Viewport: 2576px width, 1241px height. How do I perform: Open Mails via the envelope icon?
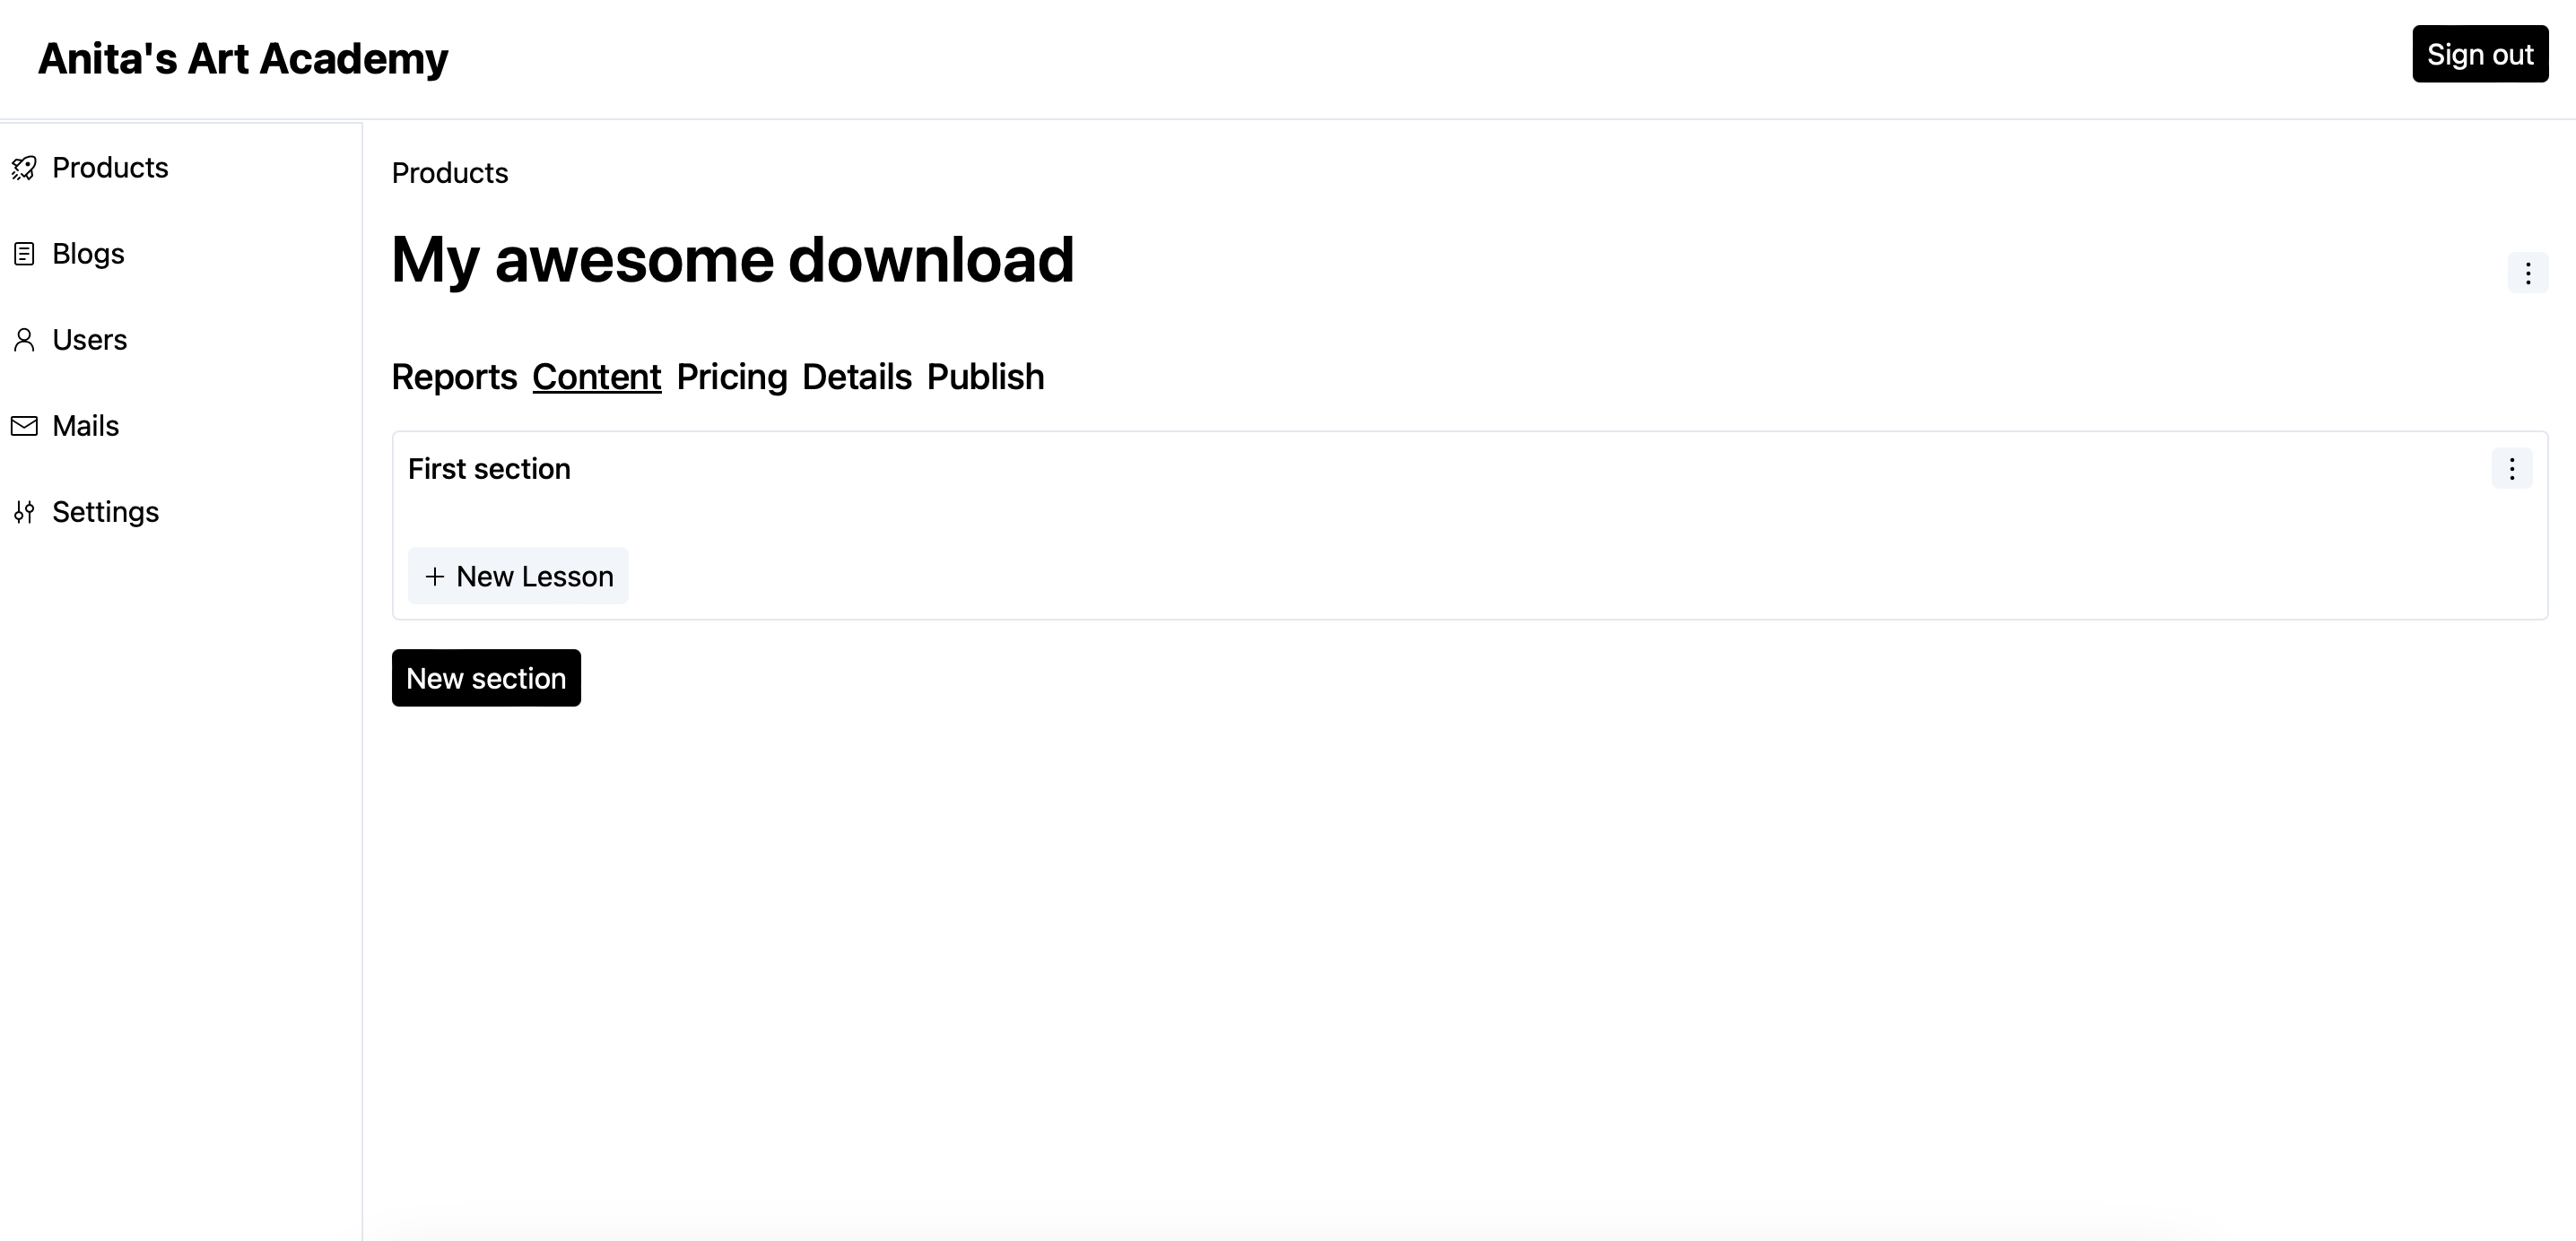(24, 425)
